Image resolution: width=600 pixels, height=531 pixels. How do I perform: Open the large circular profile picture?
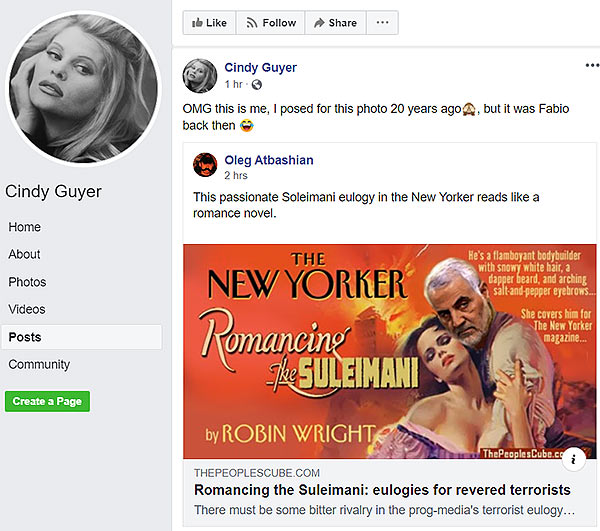tap(82, 88)
